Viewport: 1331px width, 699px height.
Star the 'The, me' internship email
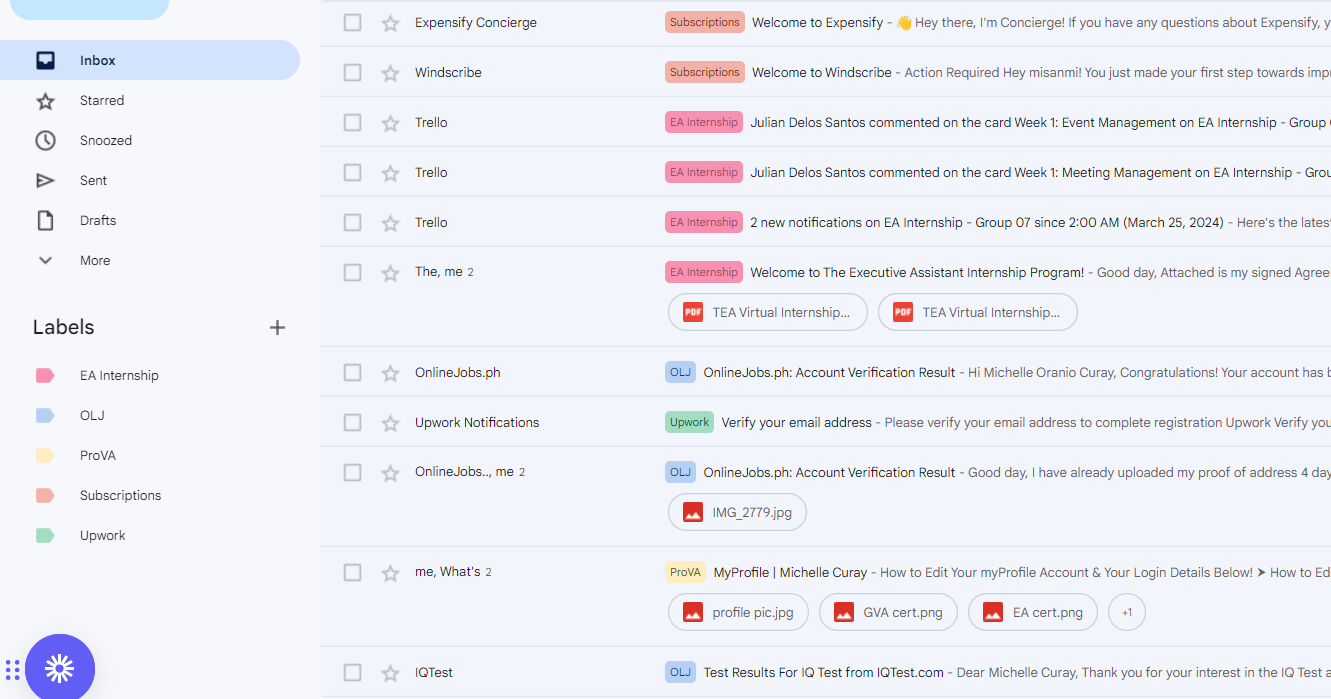[x=390, y=272]
